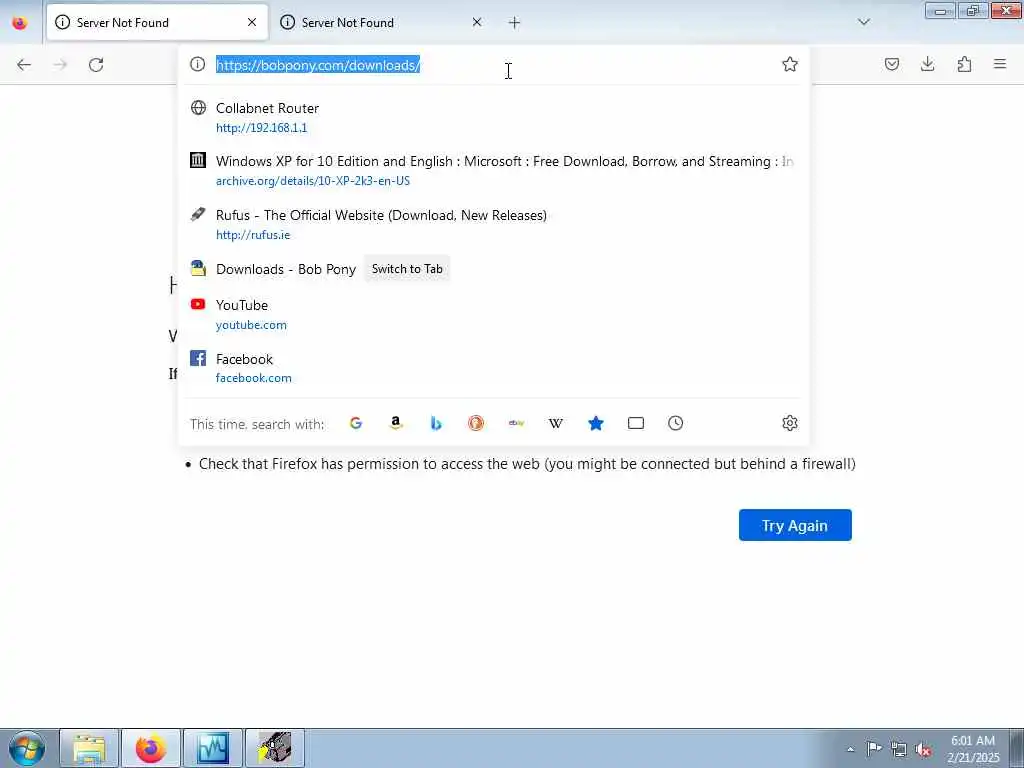The image size is (1024, 768).
Task: Select the YouTube suggestion
Action: (x=494, y=314)
